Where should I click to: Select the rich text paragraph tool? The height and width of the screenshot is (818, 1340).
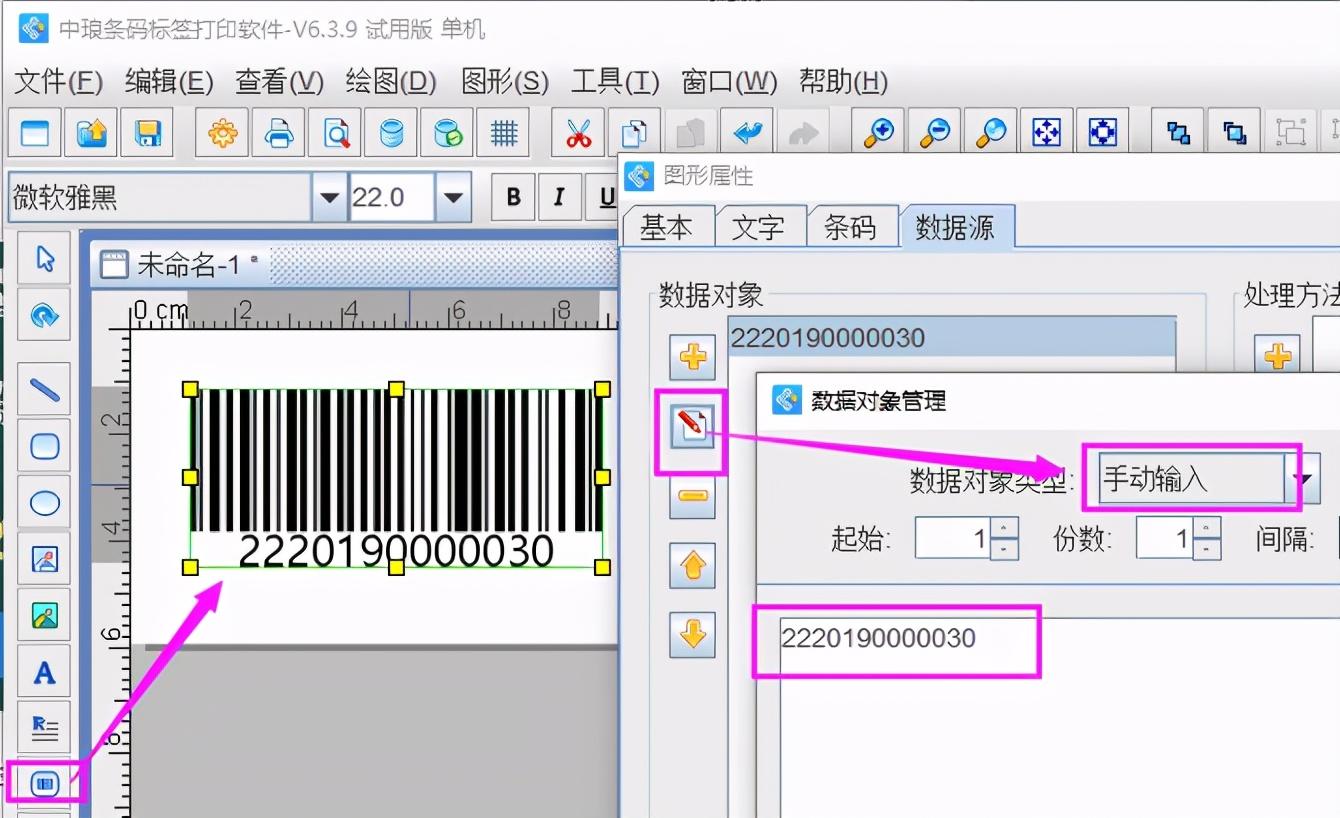pyautogui.click(x=44, y=727)
